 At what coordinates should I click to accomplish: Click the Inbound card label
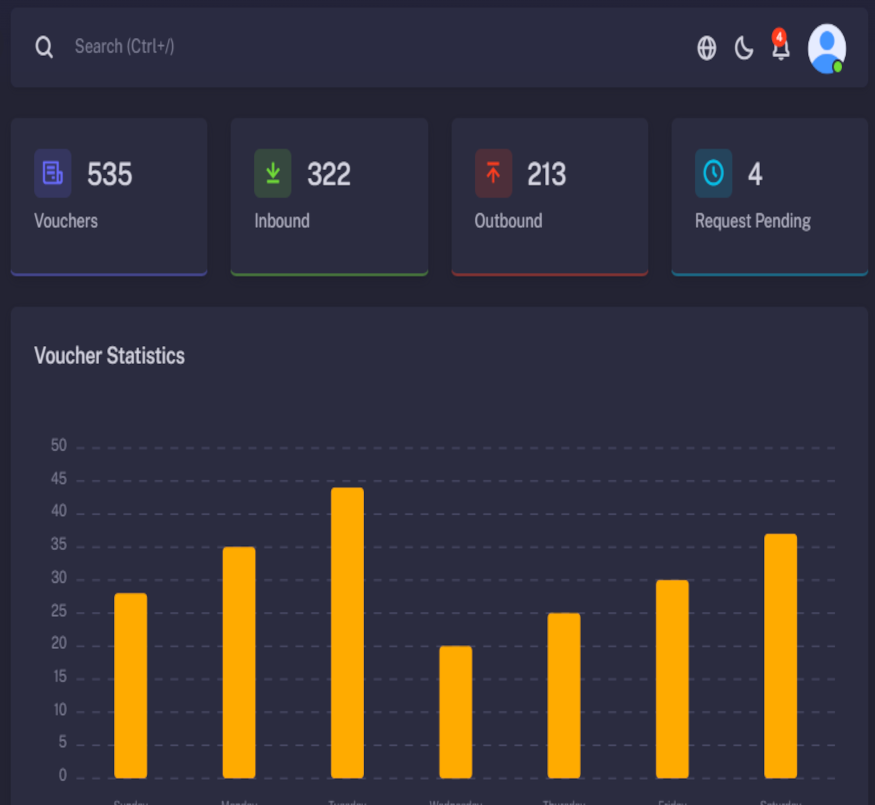[282, 221]
